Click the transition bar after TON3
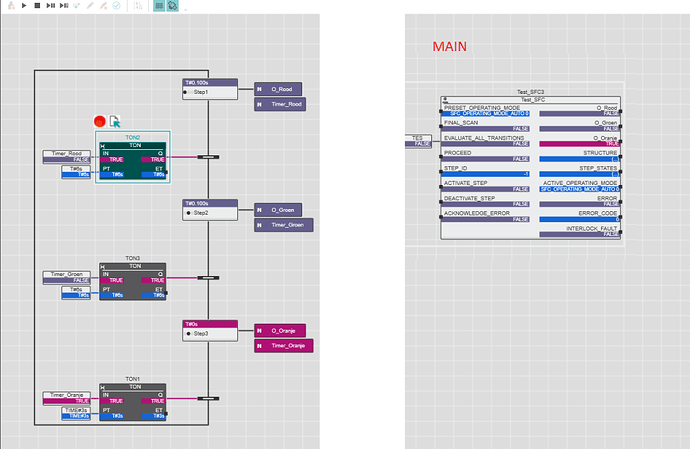 [x=208, y=278]
